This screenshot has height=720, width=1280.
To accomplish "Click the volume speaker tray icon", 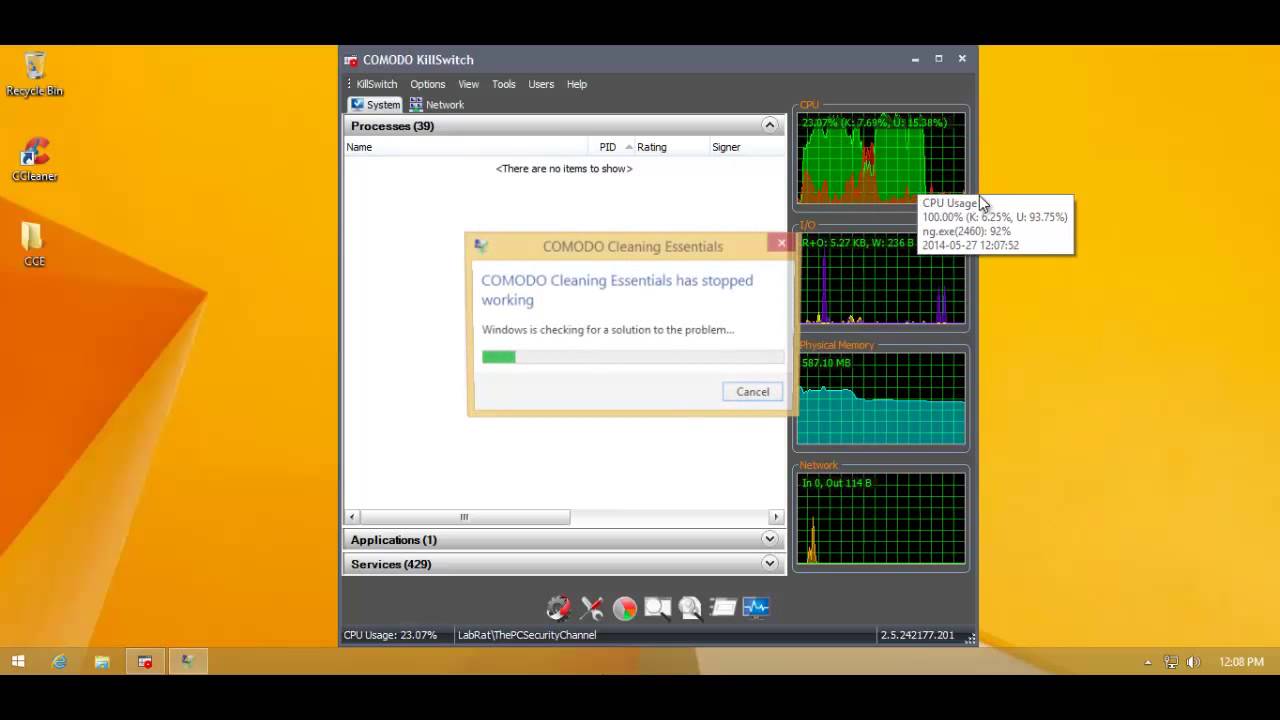I will point(1193,662).
